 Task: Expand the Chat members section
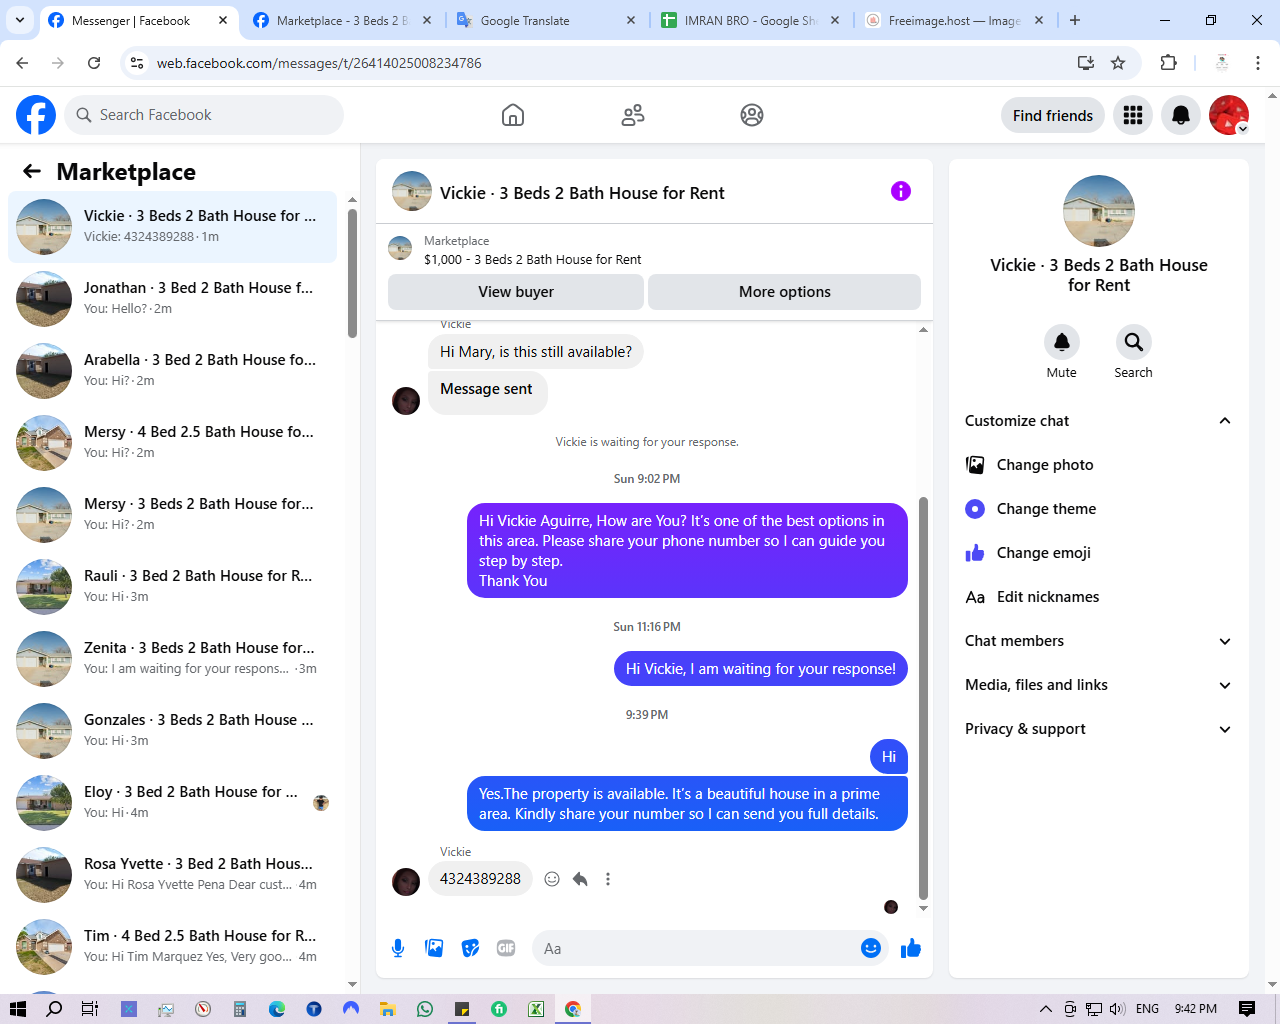click(x=1225, y=641)
